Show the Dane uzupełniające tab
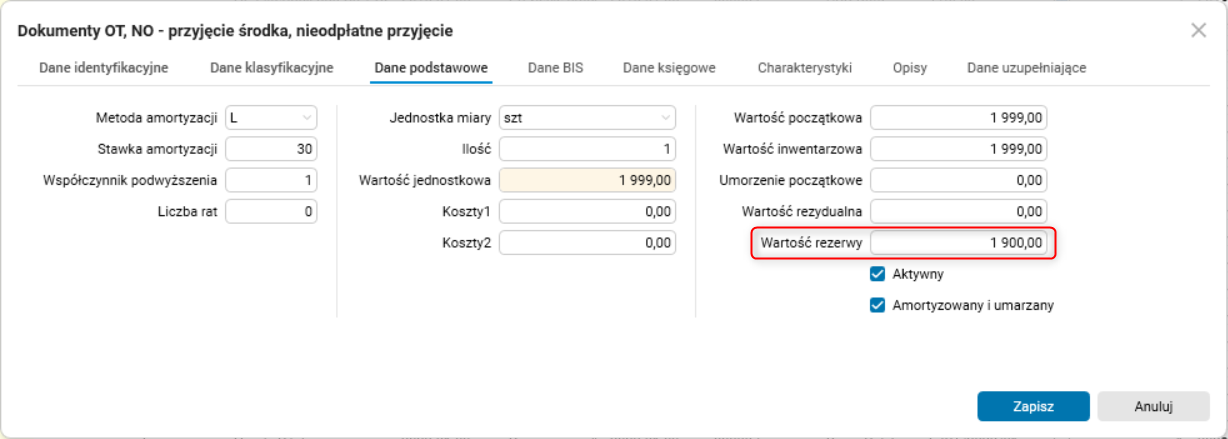The height and width of the screenshot is (439, 1228). coord(1026,69)
